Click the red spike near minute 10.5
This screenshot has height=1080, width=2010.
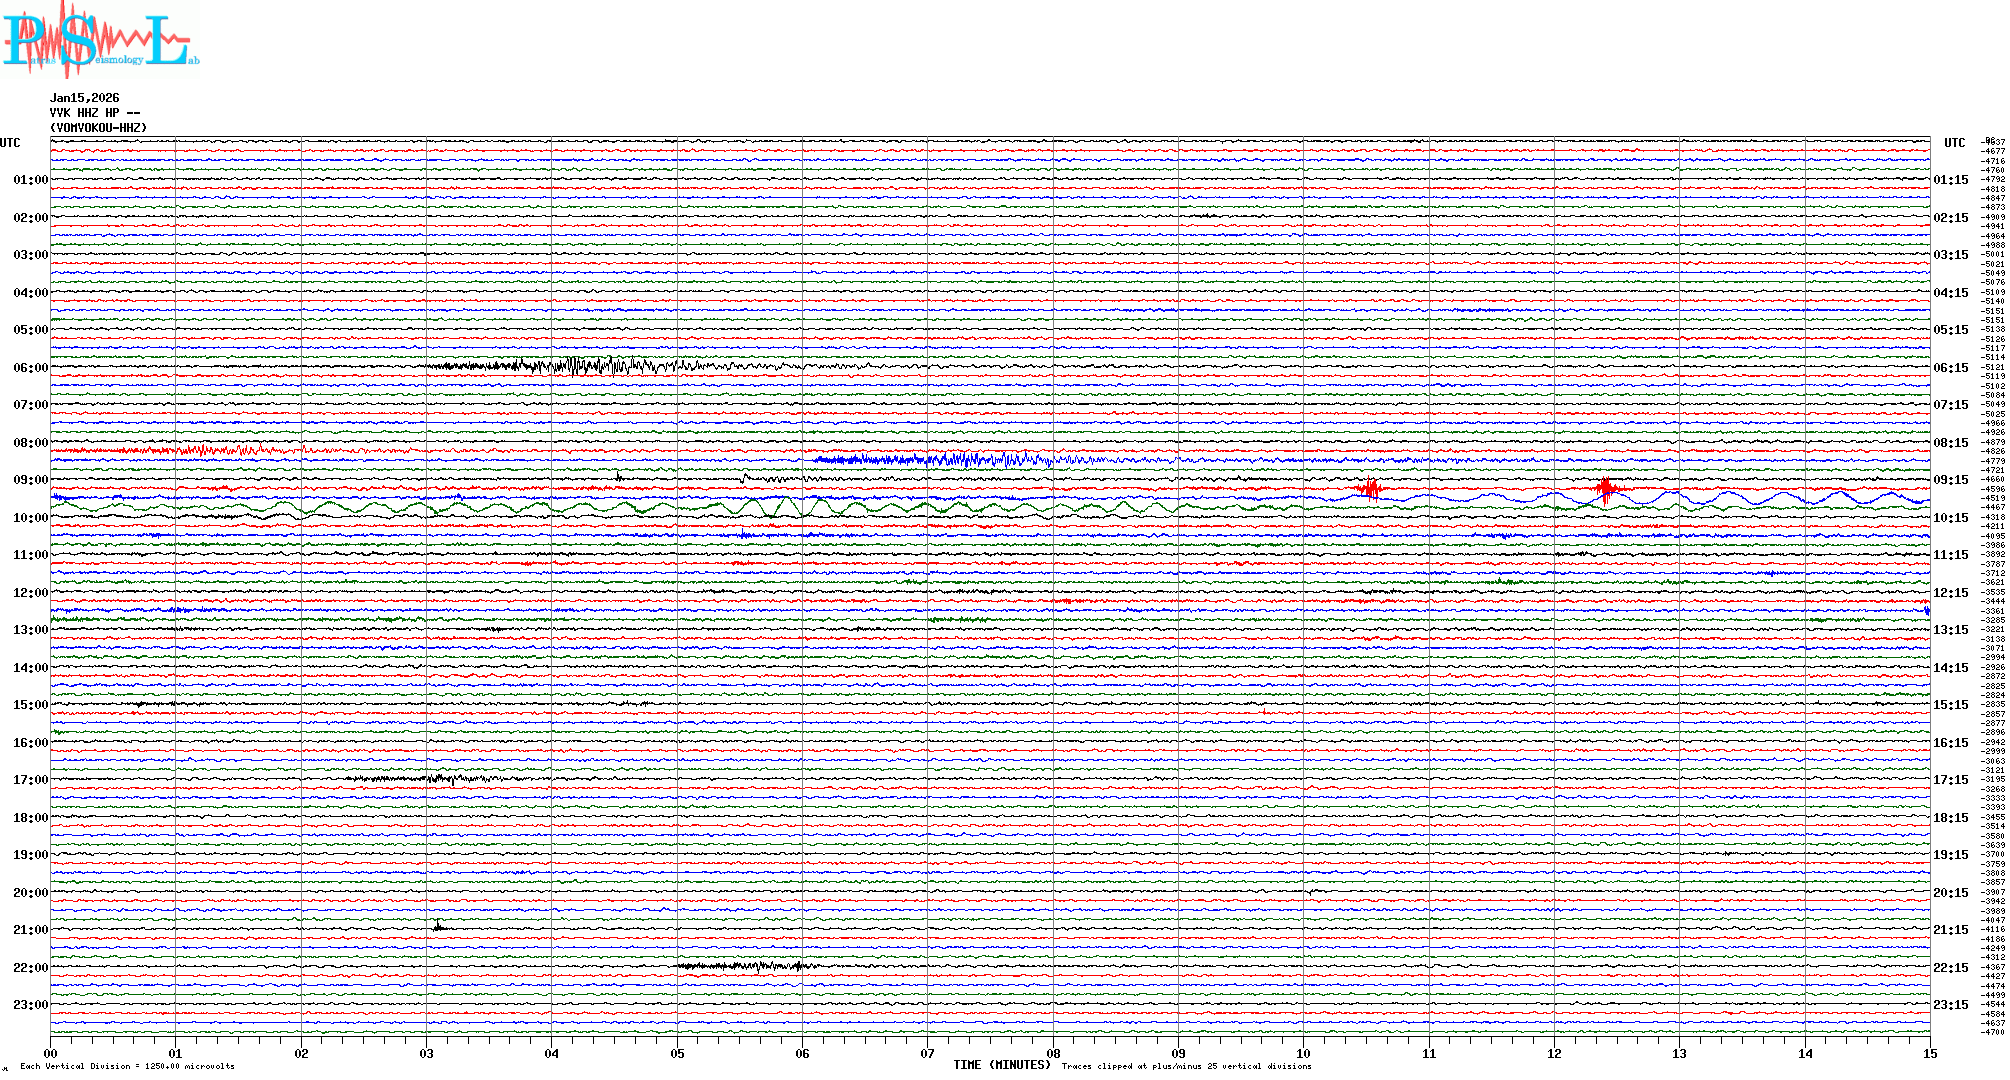tap(1370, 488)
